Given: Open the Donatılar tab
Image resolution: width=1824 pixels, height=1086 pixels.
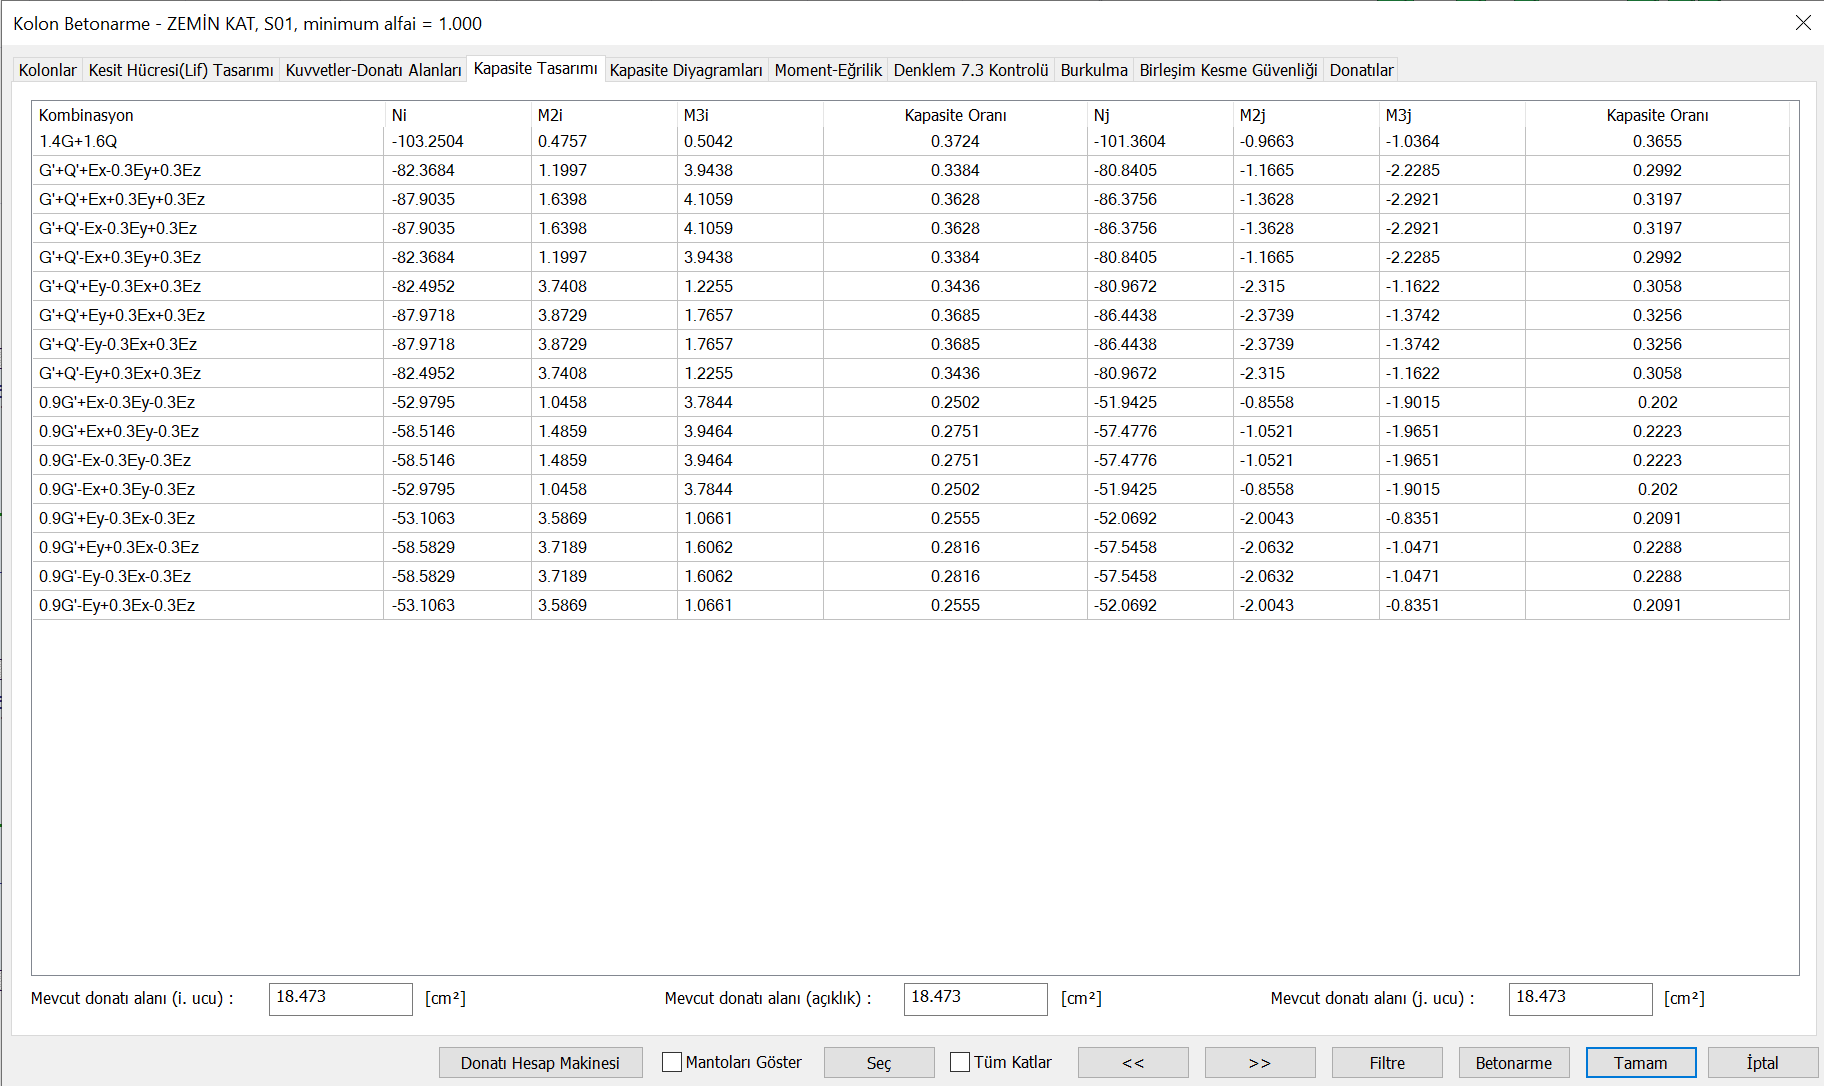Looking at the screenshot, I should click(1361, 70).
